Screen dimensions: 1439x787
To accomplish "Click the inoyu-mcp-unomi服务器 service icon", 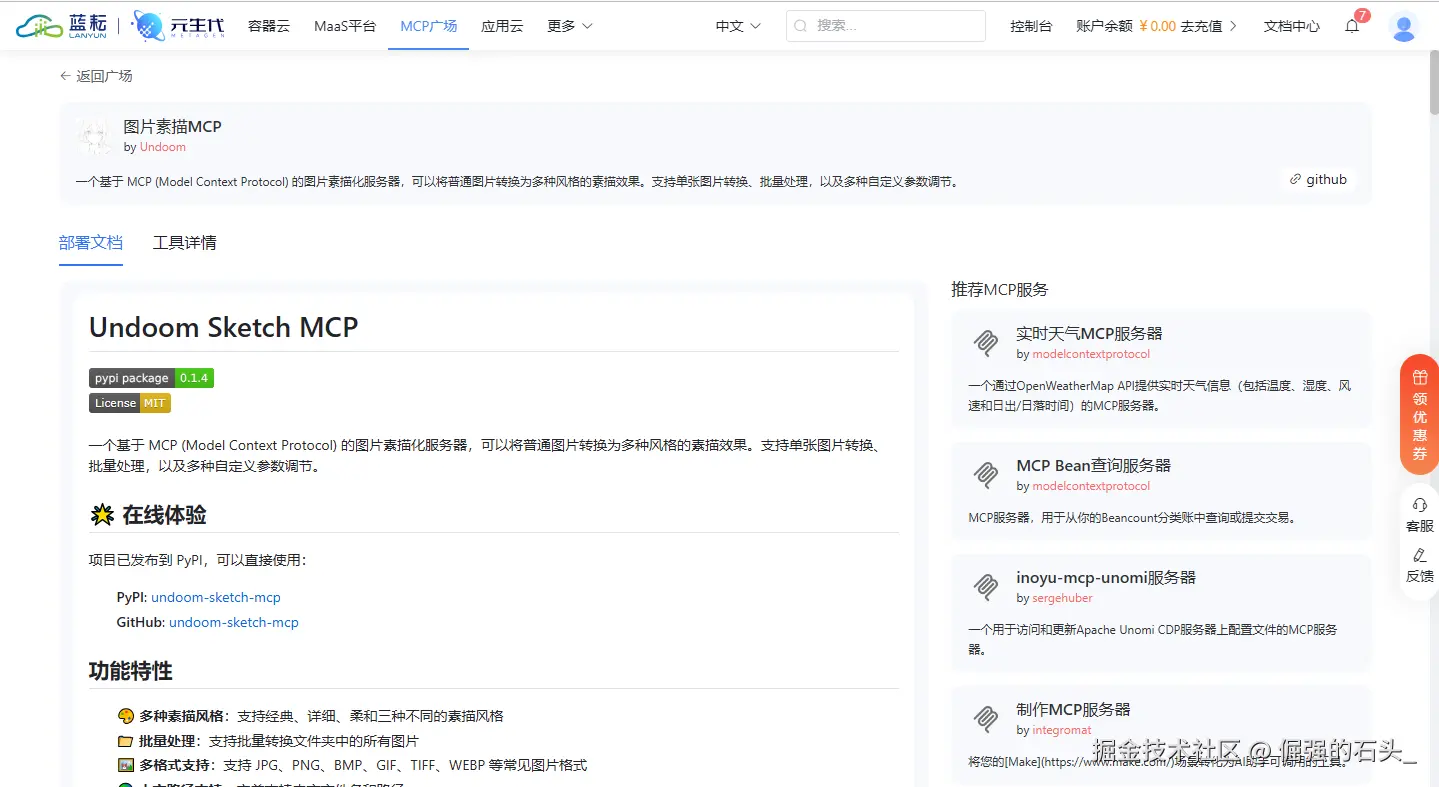I will [x=984, y=586].
